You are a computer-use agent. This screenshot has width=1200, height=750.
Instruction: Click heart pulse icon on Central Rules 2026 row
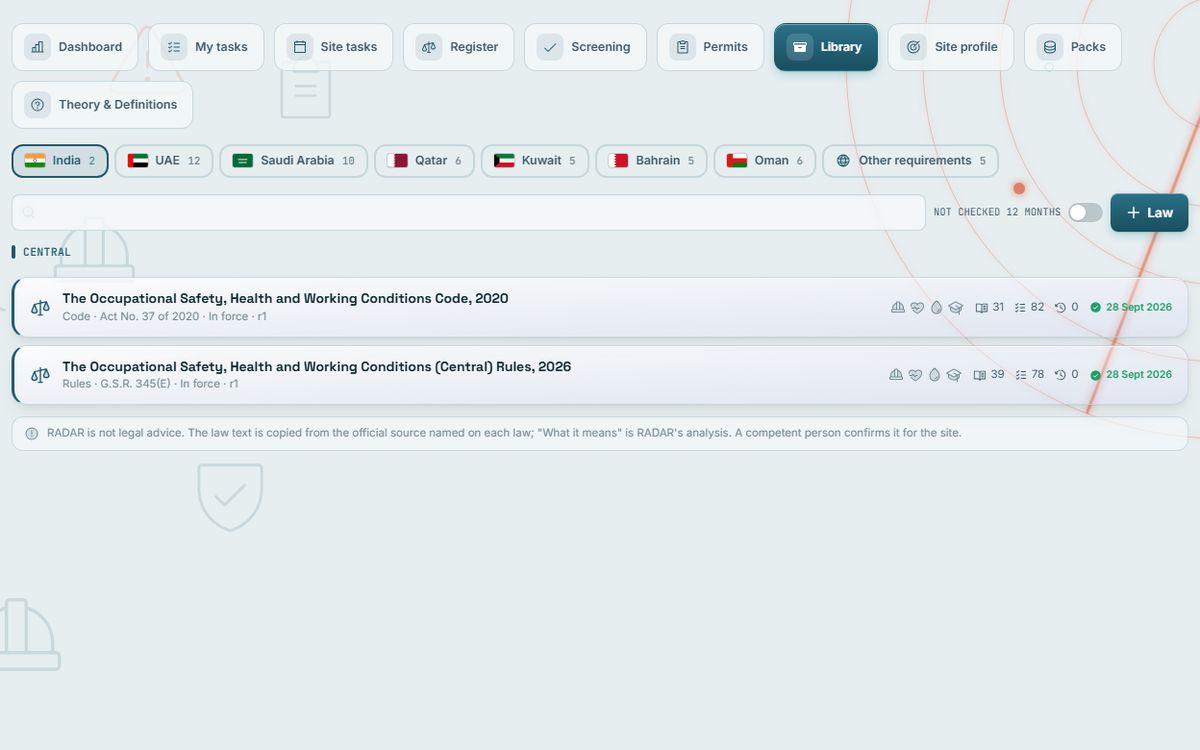(914, 375)
